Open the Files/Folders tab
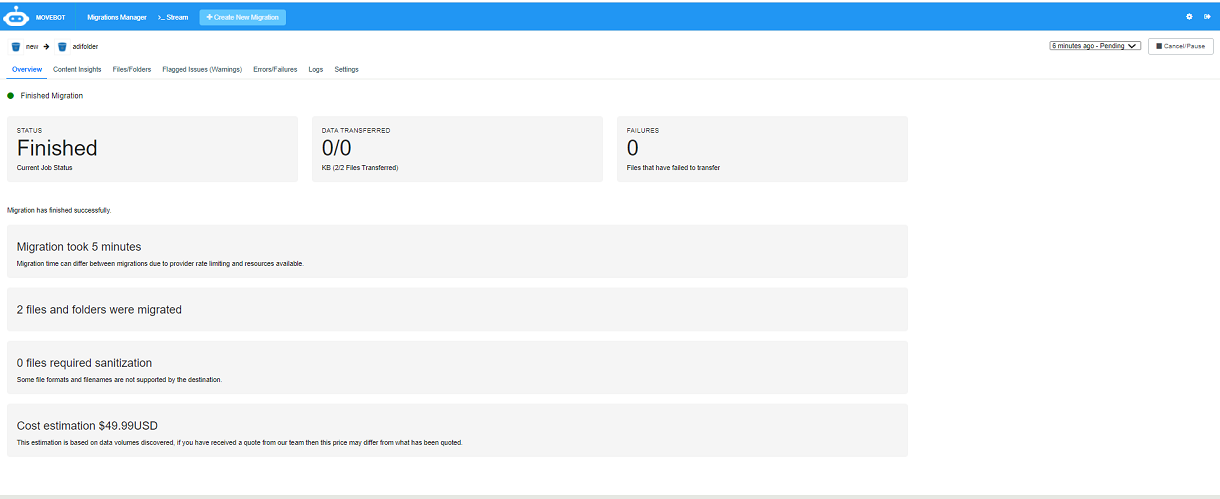The image size is (1220, 499). (132, 70)
